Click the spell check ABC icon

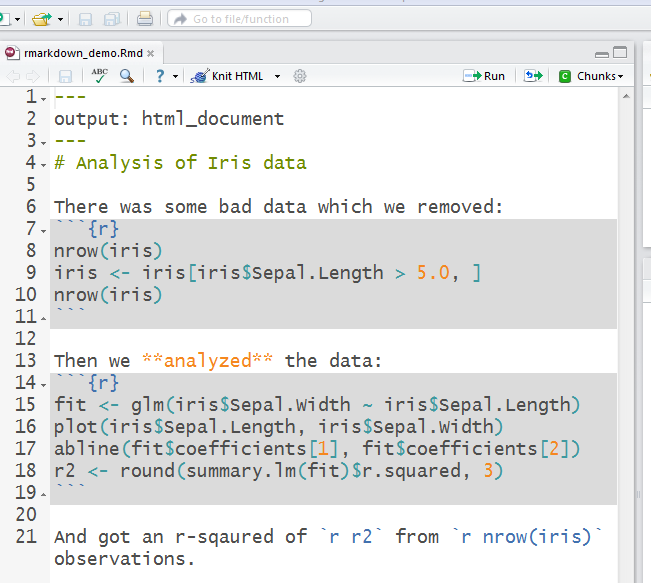(100, 75)
